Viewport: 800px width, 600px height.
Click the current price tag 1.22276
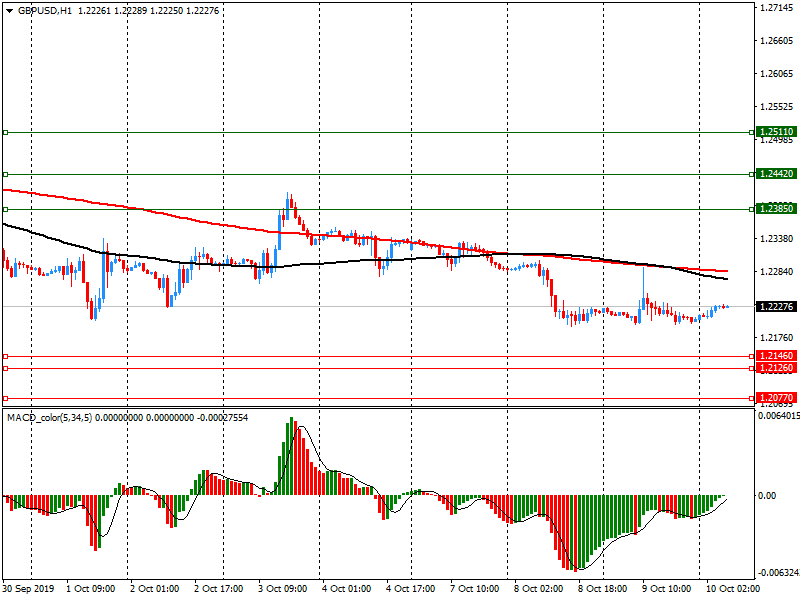click(x=776, y=306)
